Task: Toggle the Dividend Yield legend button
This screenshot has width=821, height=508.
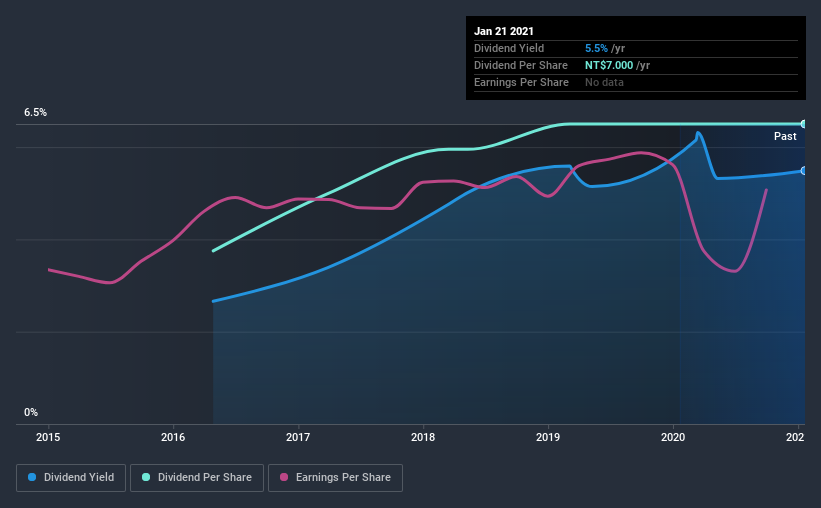Action: coord(71,478)
